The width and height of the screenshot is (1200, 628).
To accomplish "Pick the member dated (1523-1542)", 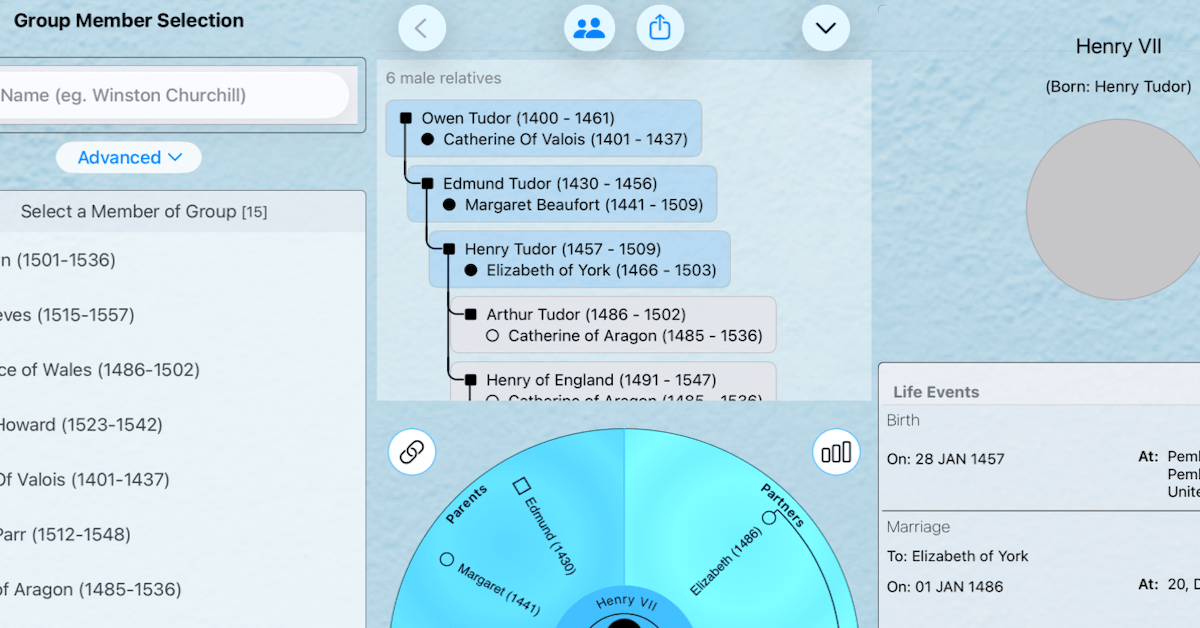I will pyautogui.click(x=80, y=425).
